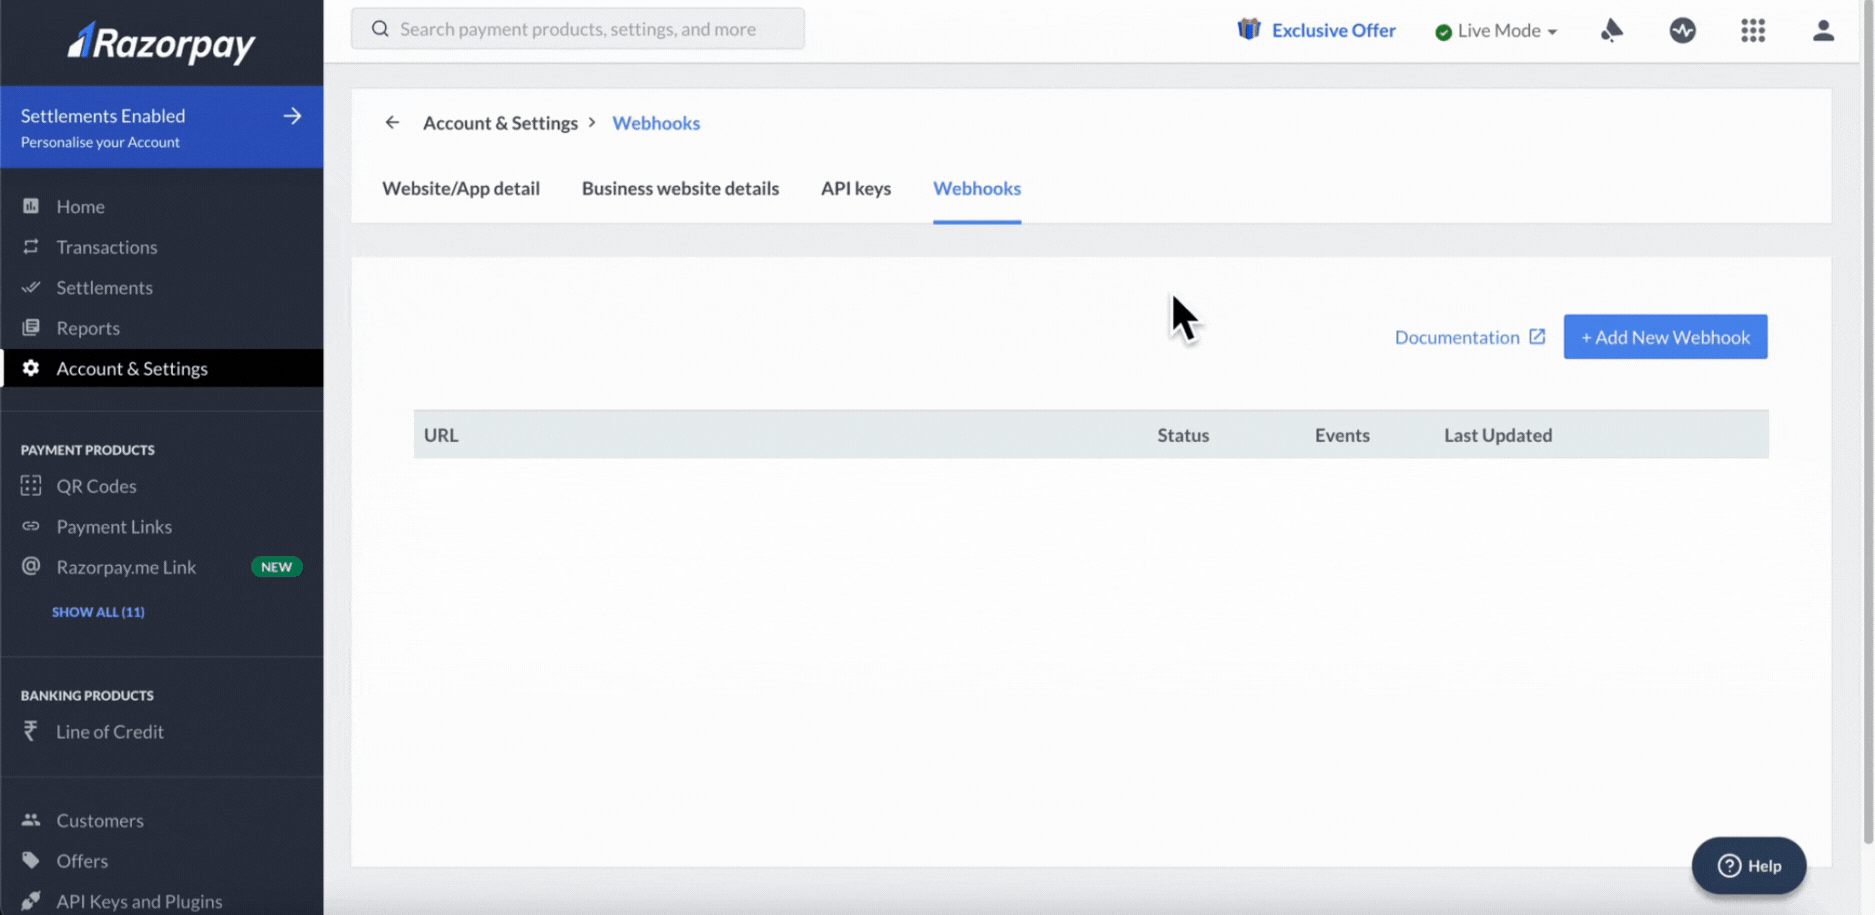Click the Add New Webhook button
The height and width of the screenshot is (915, 1875).
pos(1665,337)
